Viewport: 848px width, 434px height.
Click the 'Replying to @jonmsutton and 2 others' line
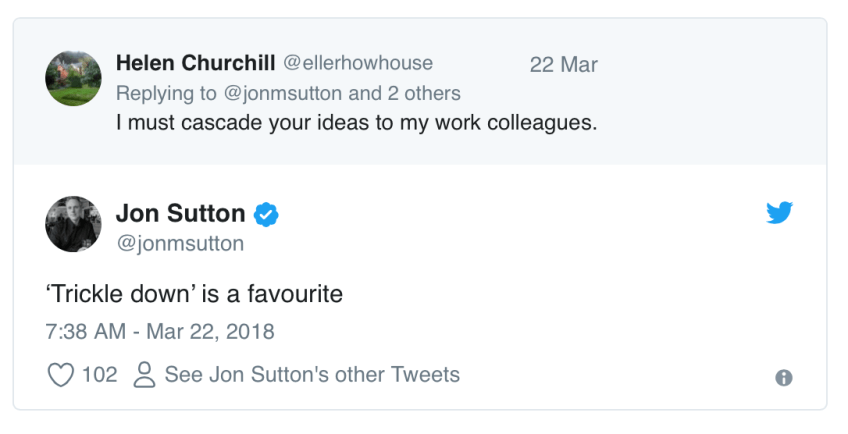[x=288, y=94]
